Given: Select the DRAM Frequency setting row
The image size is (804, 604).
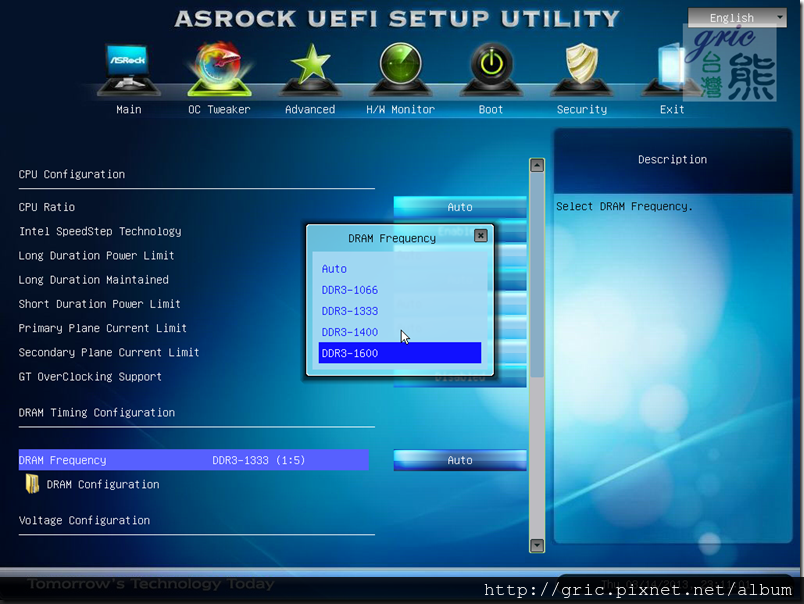Looking at the screenshot, I should point(193,460).
